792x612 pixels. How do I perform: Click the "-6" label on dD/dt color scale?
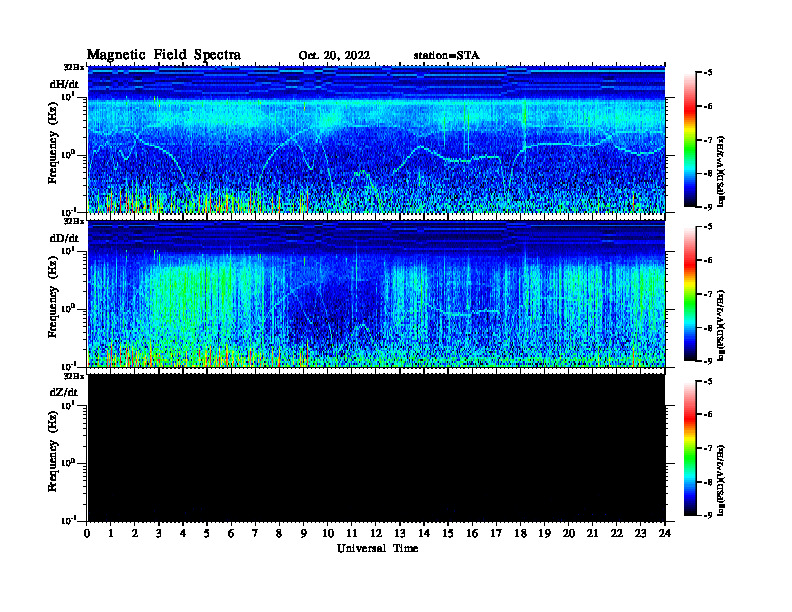(708, 261)
